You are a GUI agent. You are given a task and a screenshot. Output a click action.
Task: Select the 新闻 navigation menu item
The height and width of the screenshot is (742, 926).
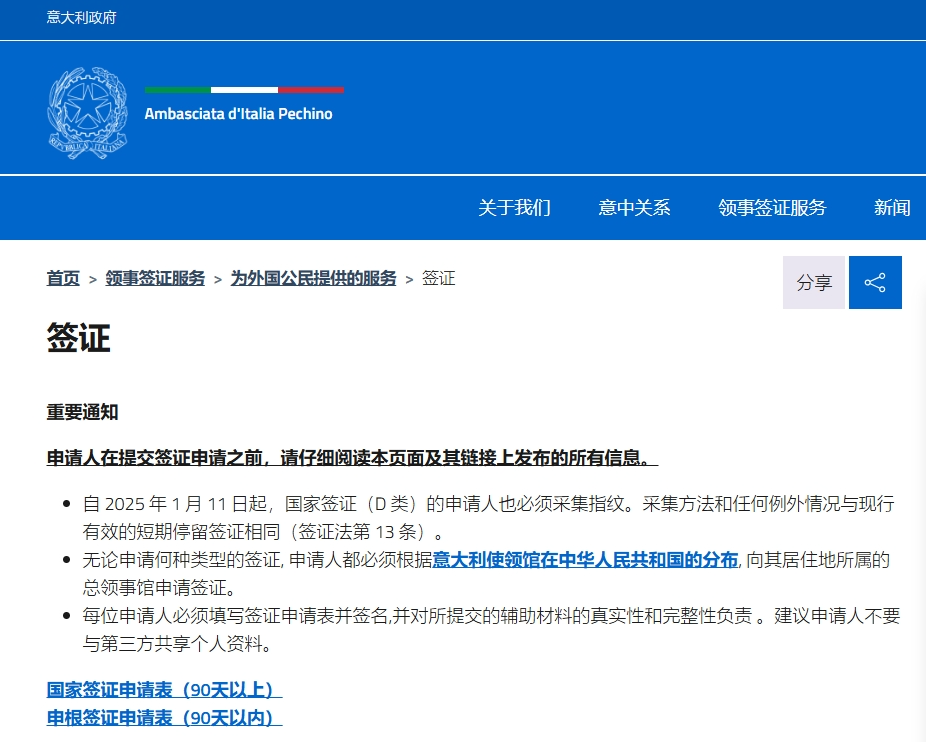[892, 208]
